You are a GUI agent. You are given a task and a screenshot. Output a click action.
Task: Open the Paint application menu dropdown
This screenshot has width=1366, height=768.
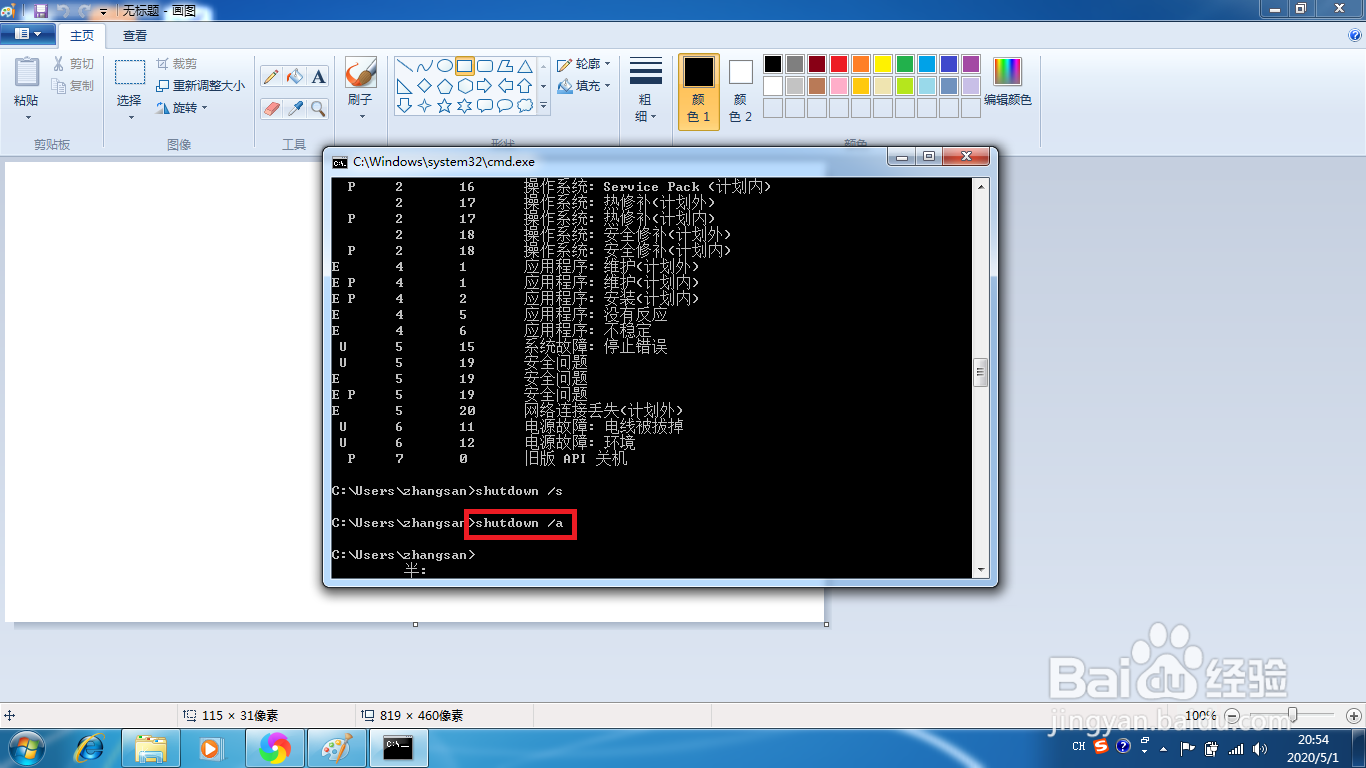(27, 34)
